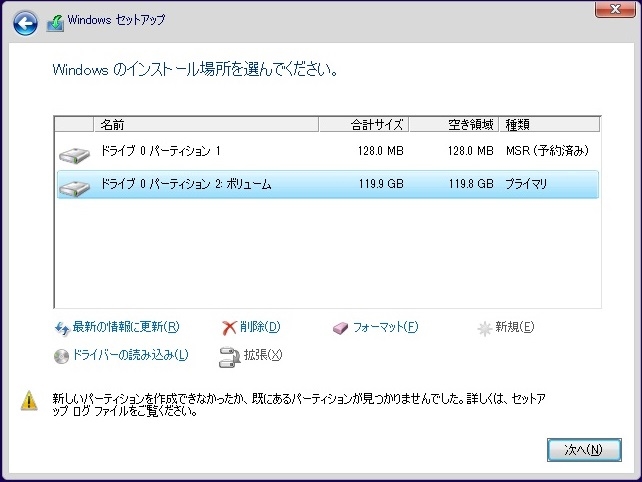642x482 pixels.
Task: Choose フォーマット(F) to format partition
Action: (x=385, y=327)
